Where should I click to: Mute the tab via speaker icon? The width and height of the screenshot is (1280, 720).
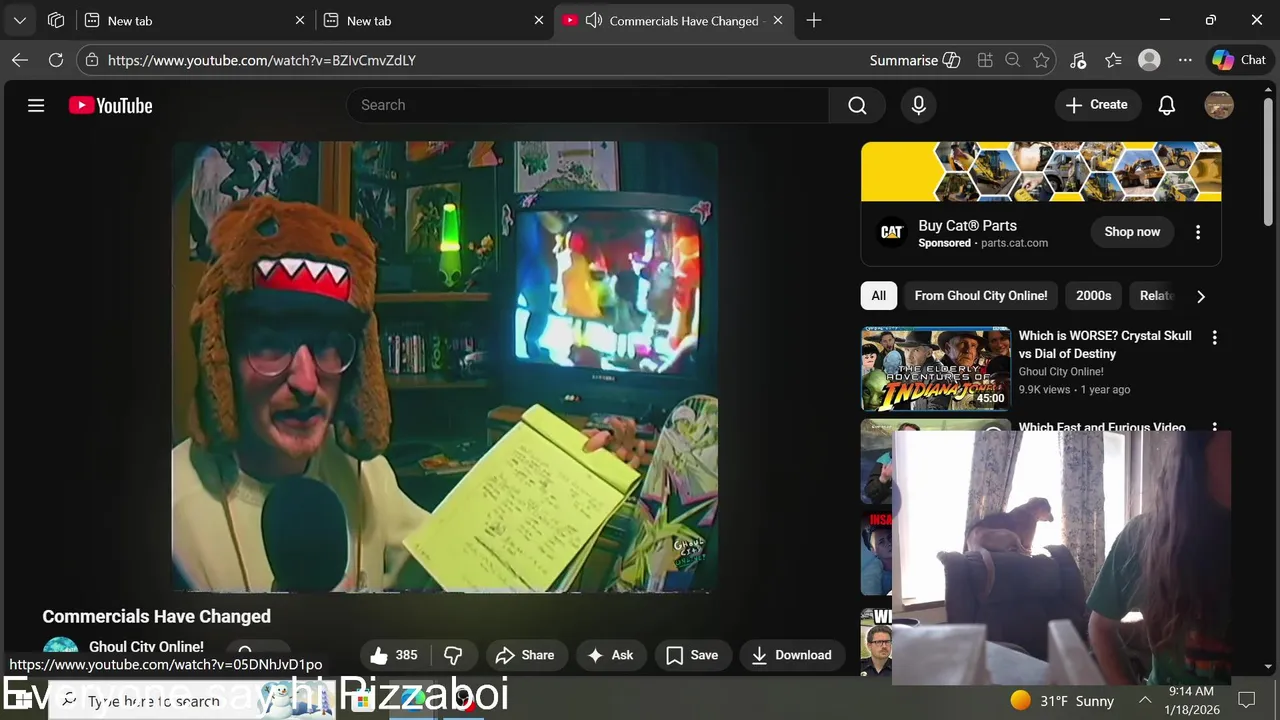(593, 20)
